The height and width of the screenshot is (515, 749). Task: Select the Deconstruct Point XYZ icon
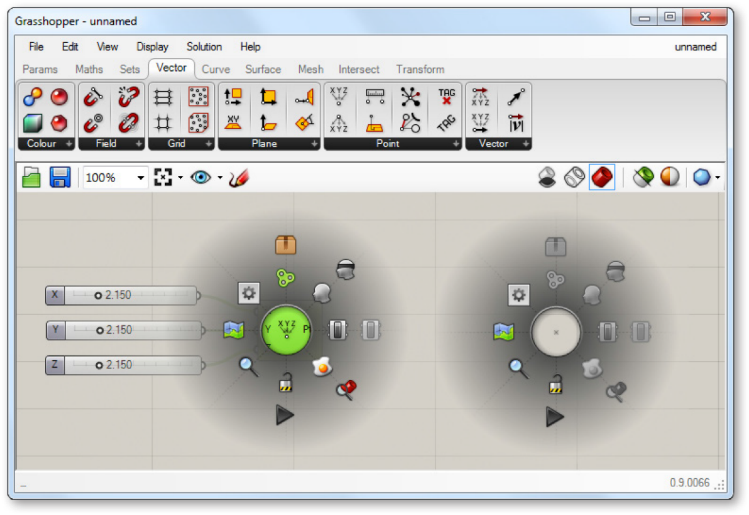click(339, 123)
